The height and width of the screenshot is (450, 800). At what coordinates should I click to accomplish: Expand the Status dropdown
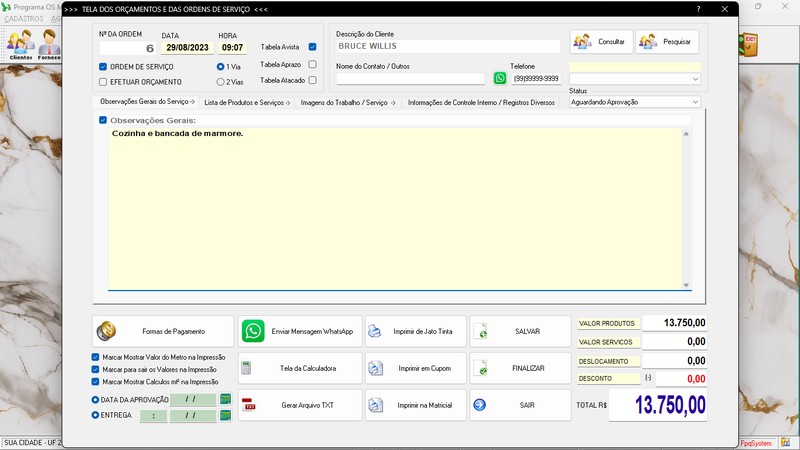click(694, 101)
